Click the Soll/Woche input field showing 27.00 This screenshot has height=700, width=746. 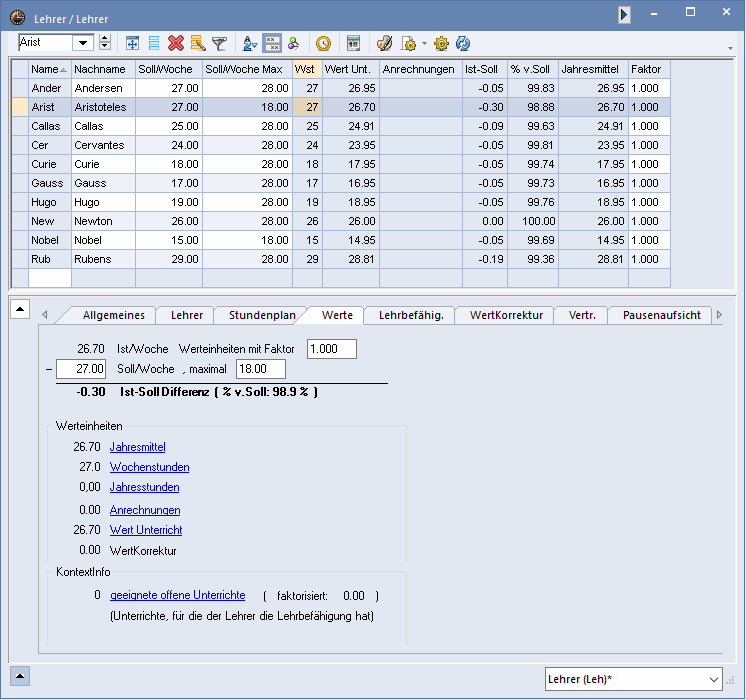coord(81,369)
